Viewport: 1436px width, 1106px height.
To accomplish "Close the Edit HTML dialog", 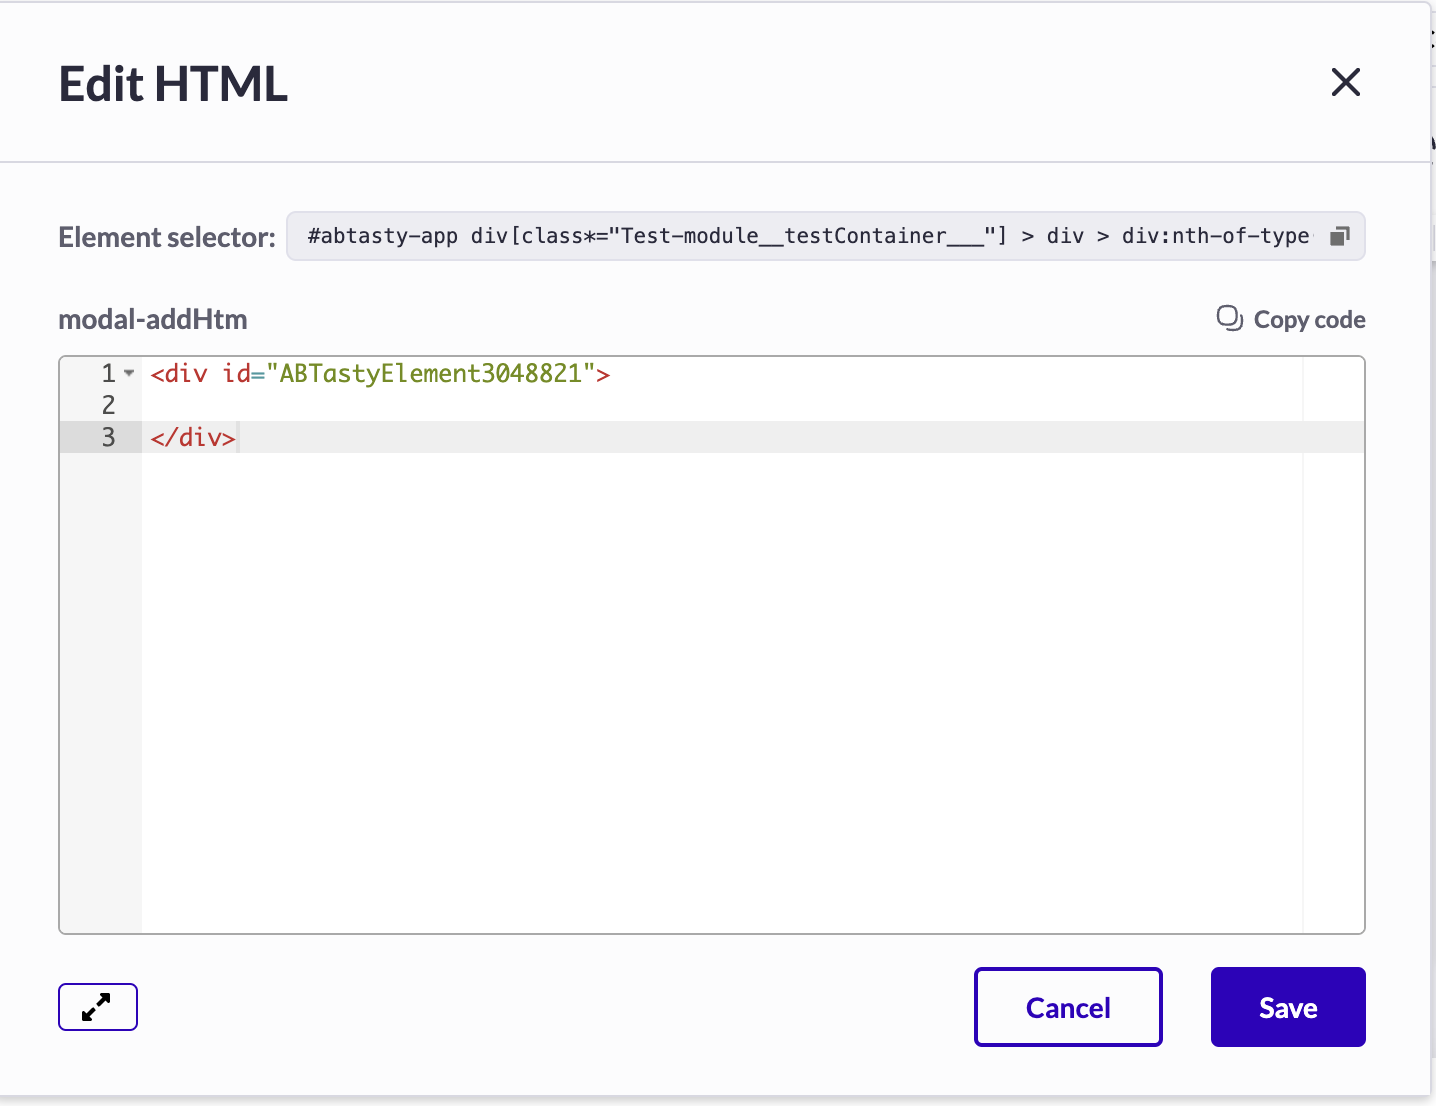I will click(x=1346, y=82).
